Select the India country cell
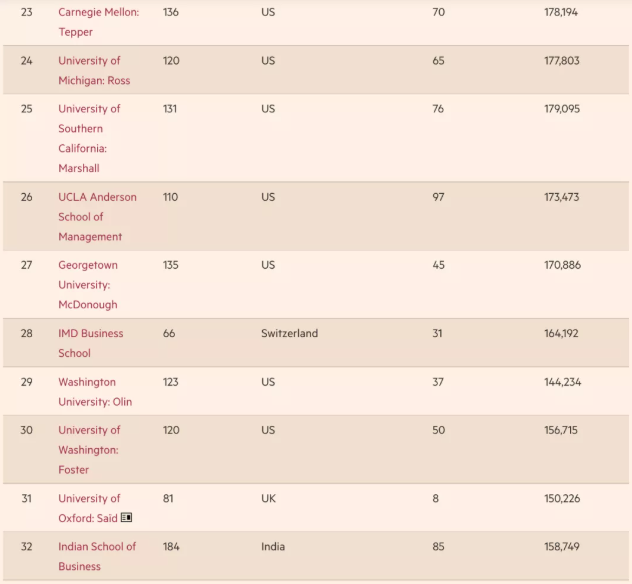Image resolution: width=632 pixels, height=584 pixels. (x=273, y=546)
